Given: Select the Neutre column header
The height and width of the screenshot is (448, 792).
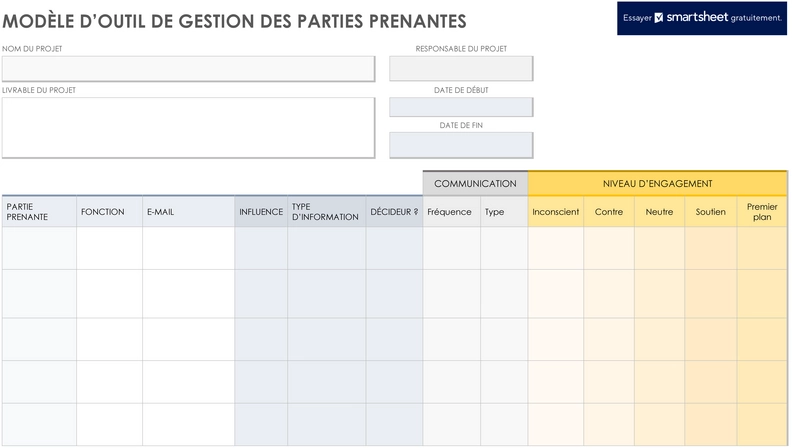Looking at the screenshot, I should coord(660,212).
